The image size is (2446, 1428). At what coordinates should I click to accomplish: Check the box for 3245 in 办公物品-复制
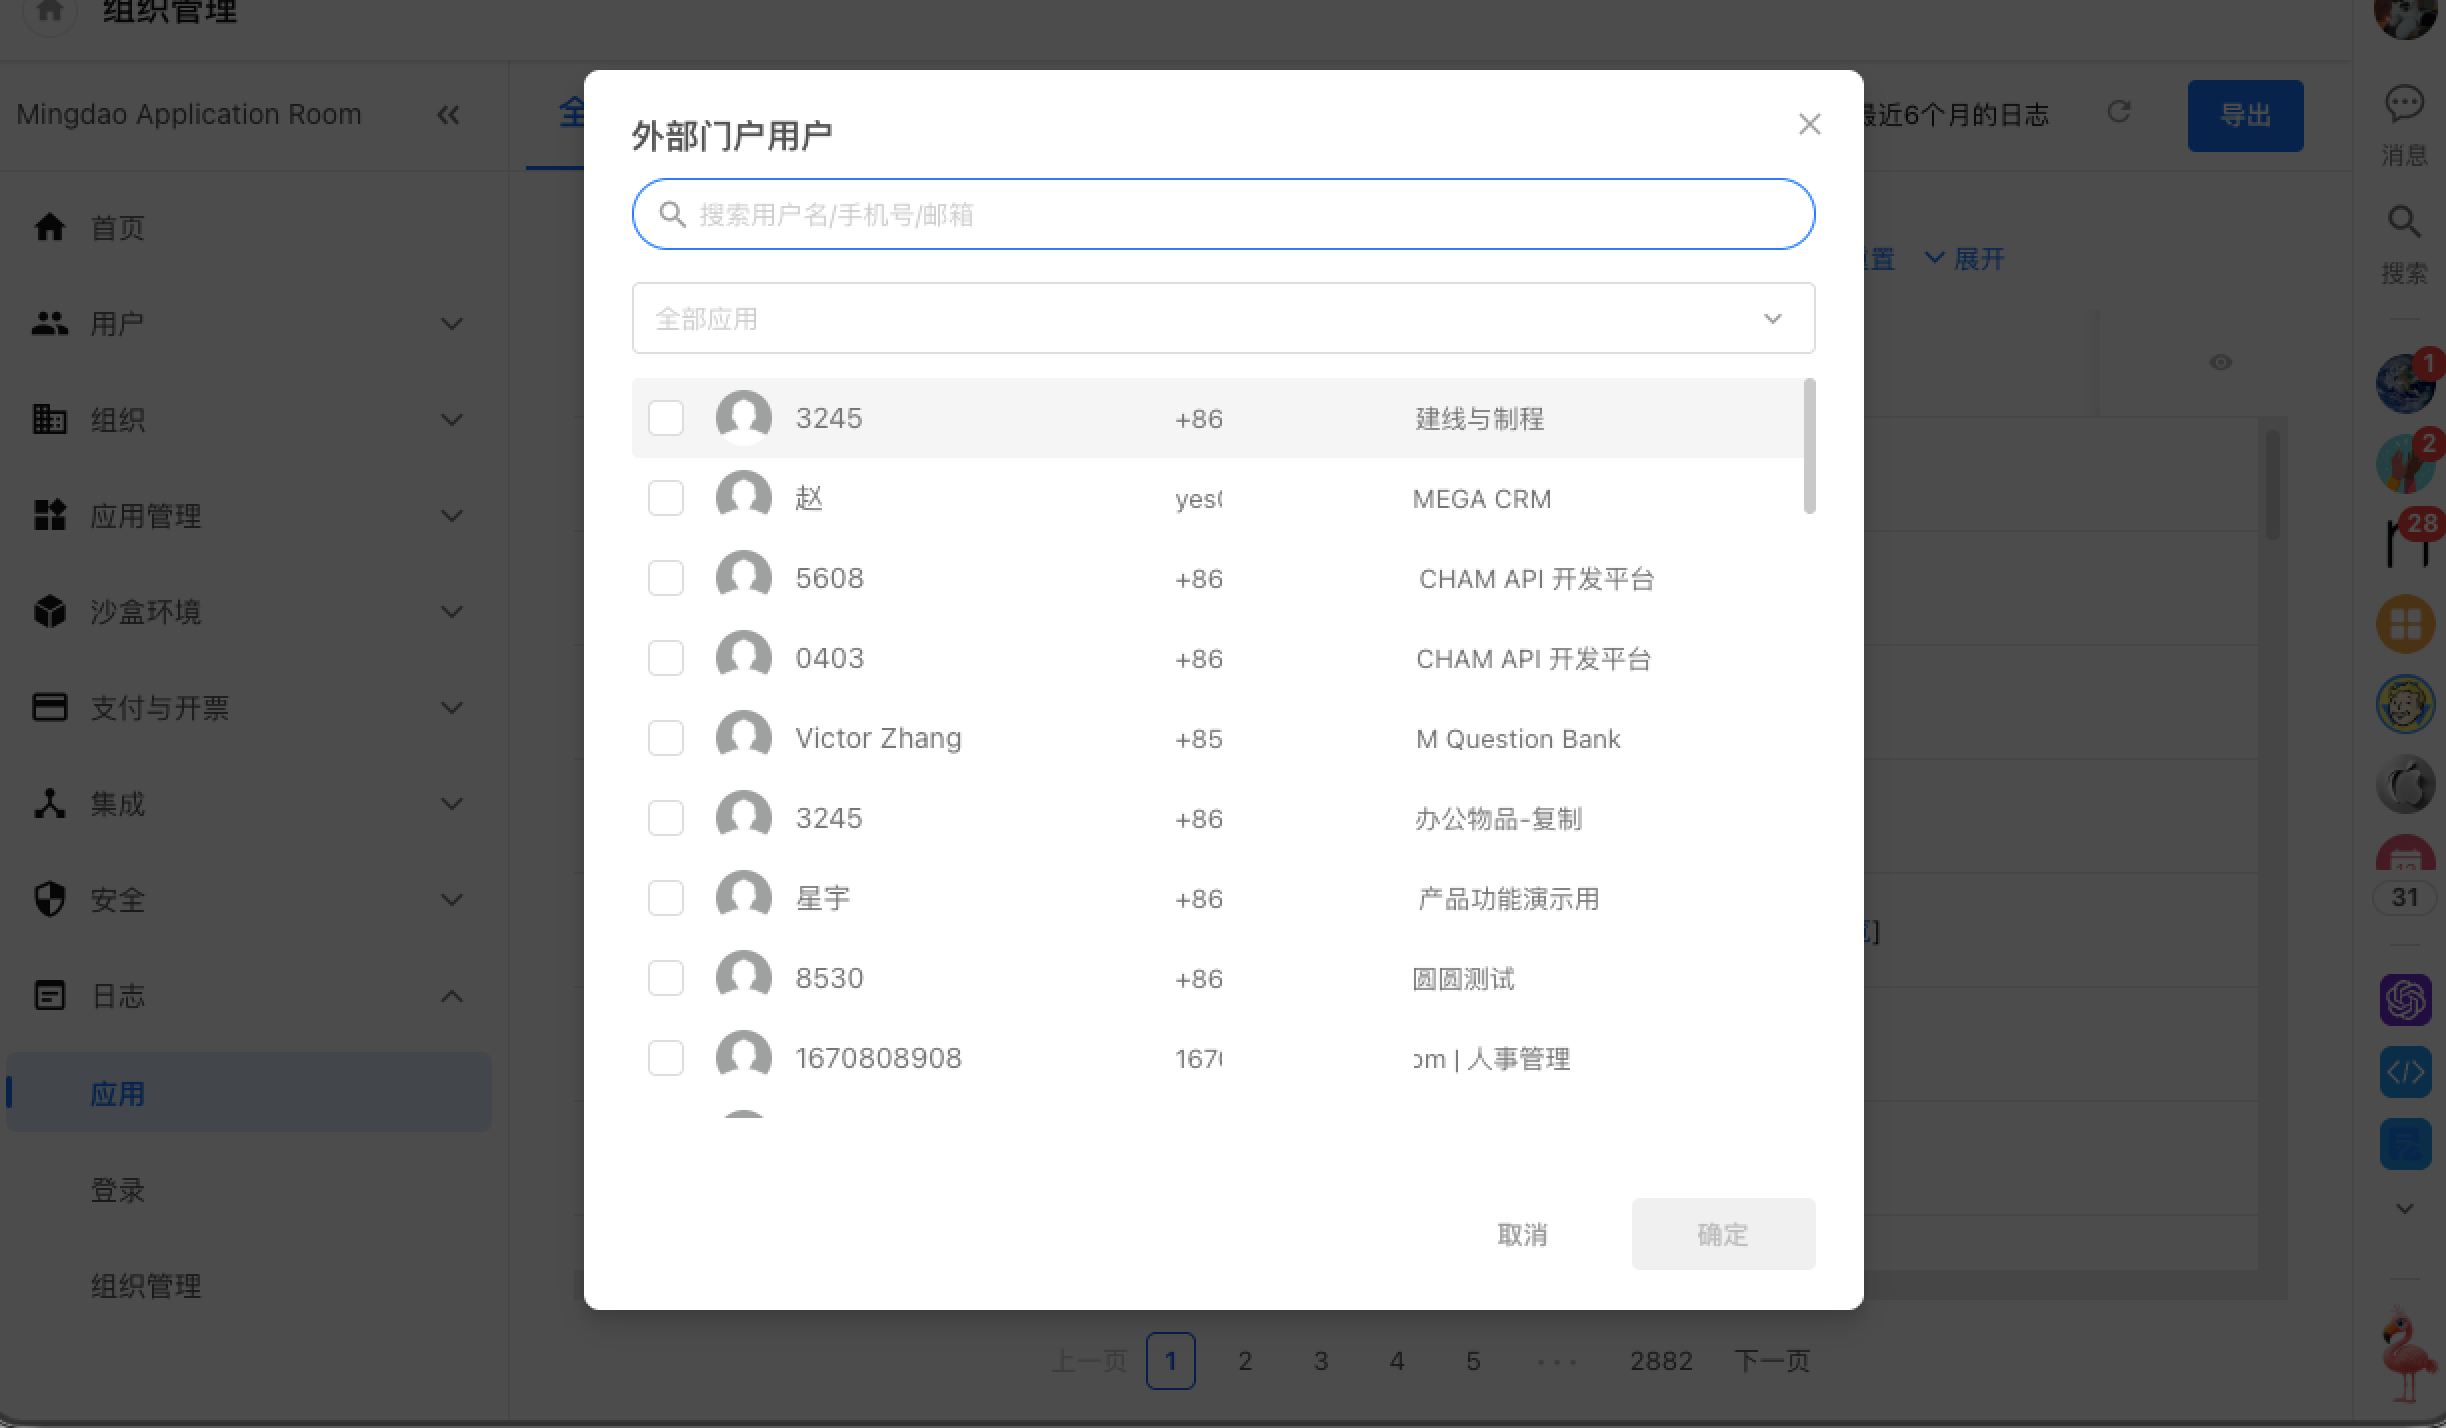coord(666,818)
